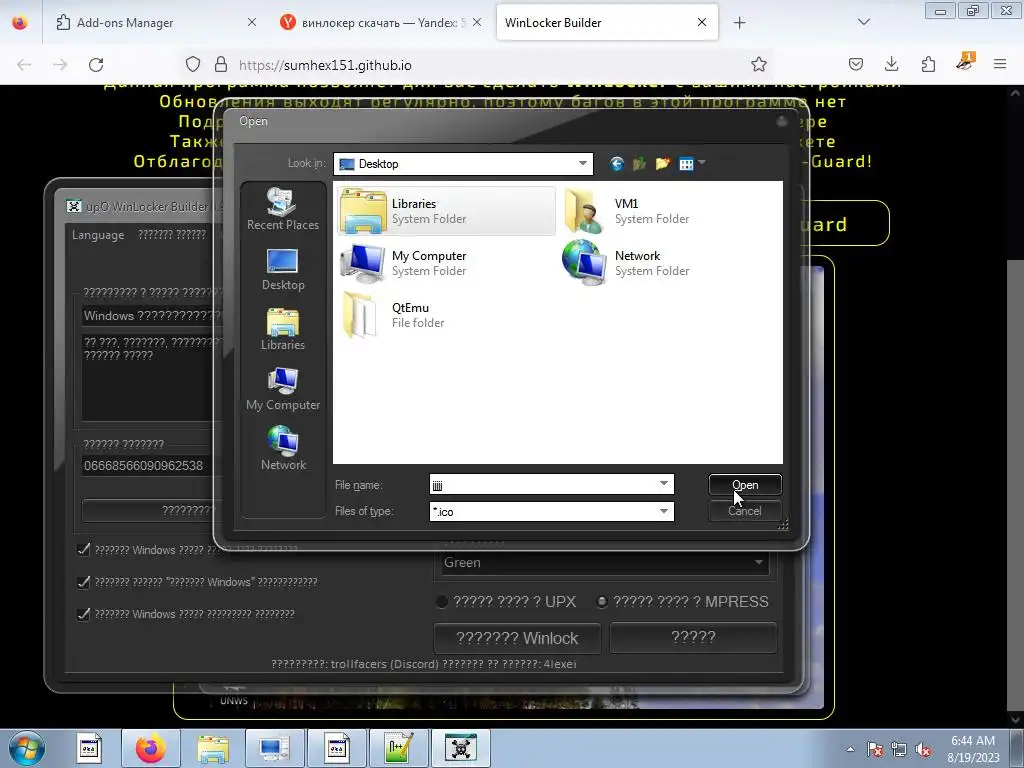Select the MPRESS packer radio button

click(x=602, y=601)
